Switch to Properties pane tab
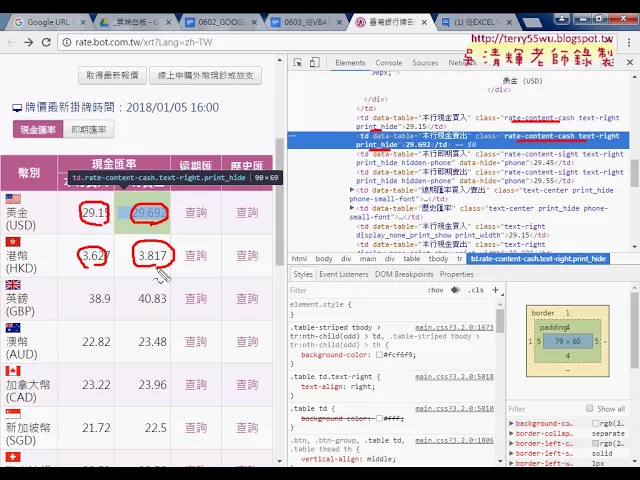The image size is (640, 480). [457, 274]
